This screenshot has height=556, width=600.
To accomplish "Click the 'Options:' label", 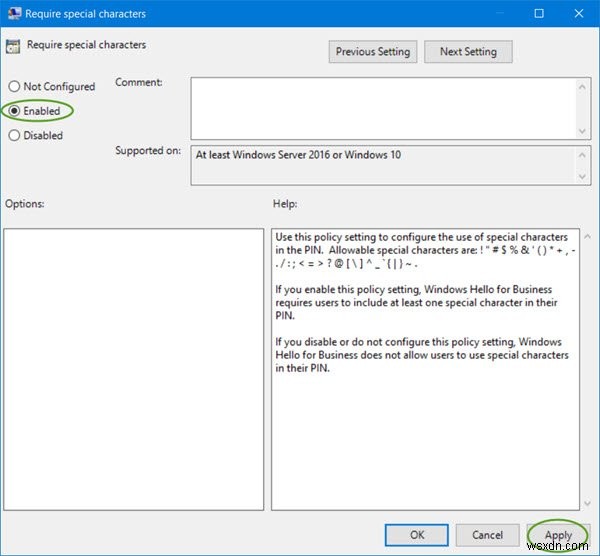I will [24, 204].
